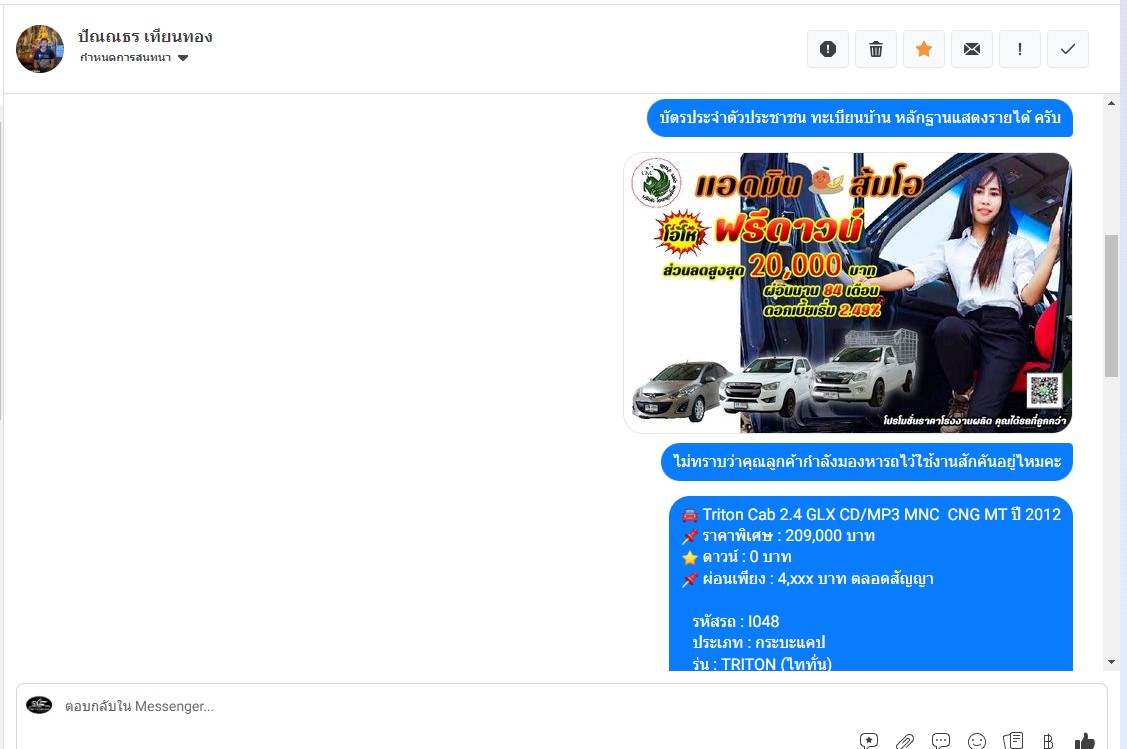Click the scrollbar up arrow in chat
The height and width of the screenshot is (749, 1127).
pos(1111,104)
